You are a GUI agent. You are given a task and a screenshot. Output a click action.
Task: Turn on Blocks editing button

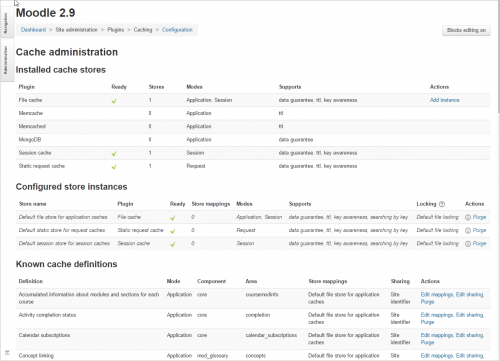[x=466, y=30]
